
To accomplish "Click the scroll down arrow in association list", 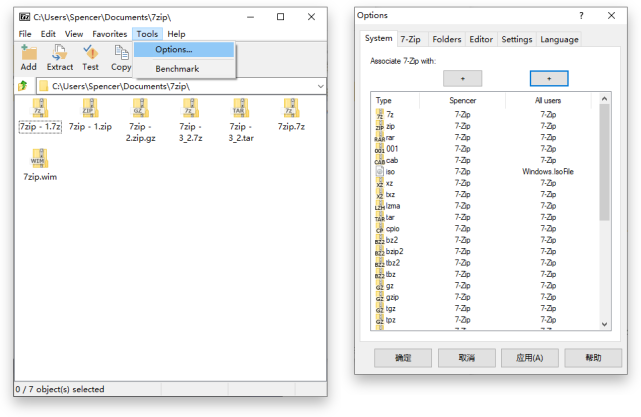I will [605, 324].
